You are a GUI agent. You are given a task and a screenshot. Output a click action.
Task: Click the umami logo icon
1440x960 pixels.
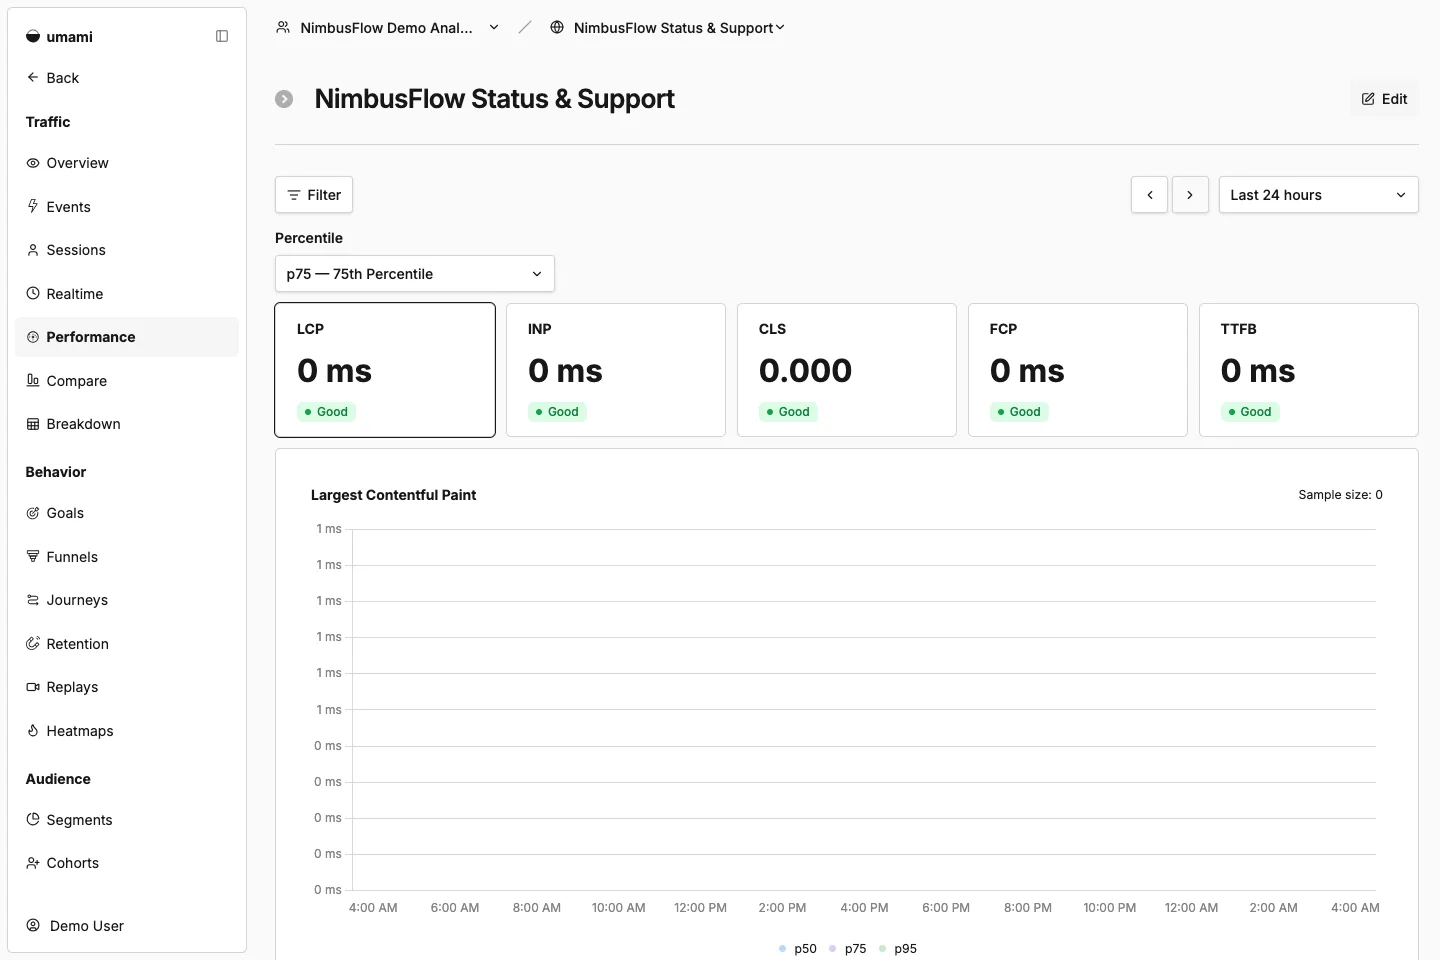(x=33, y=37)
